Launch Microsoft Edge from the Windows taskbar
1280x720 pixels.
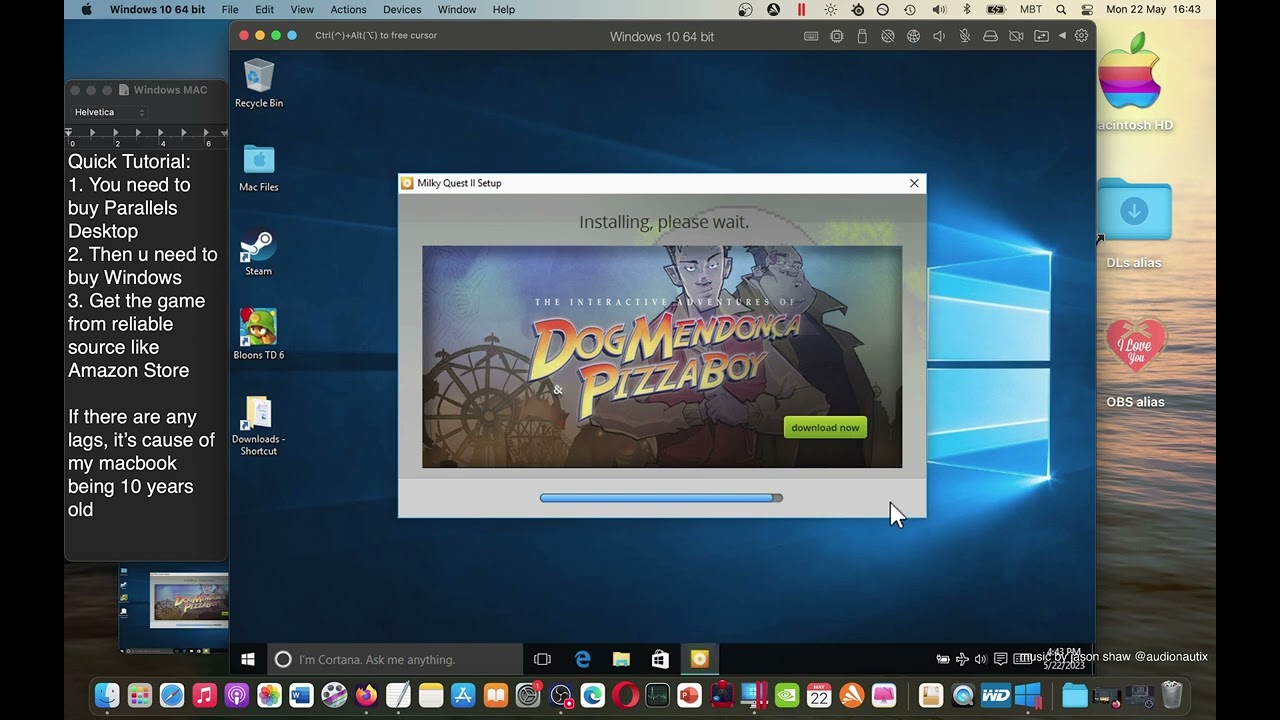point(582,659)
